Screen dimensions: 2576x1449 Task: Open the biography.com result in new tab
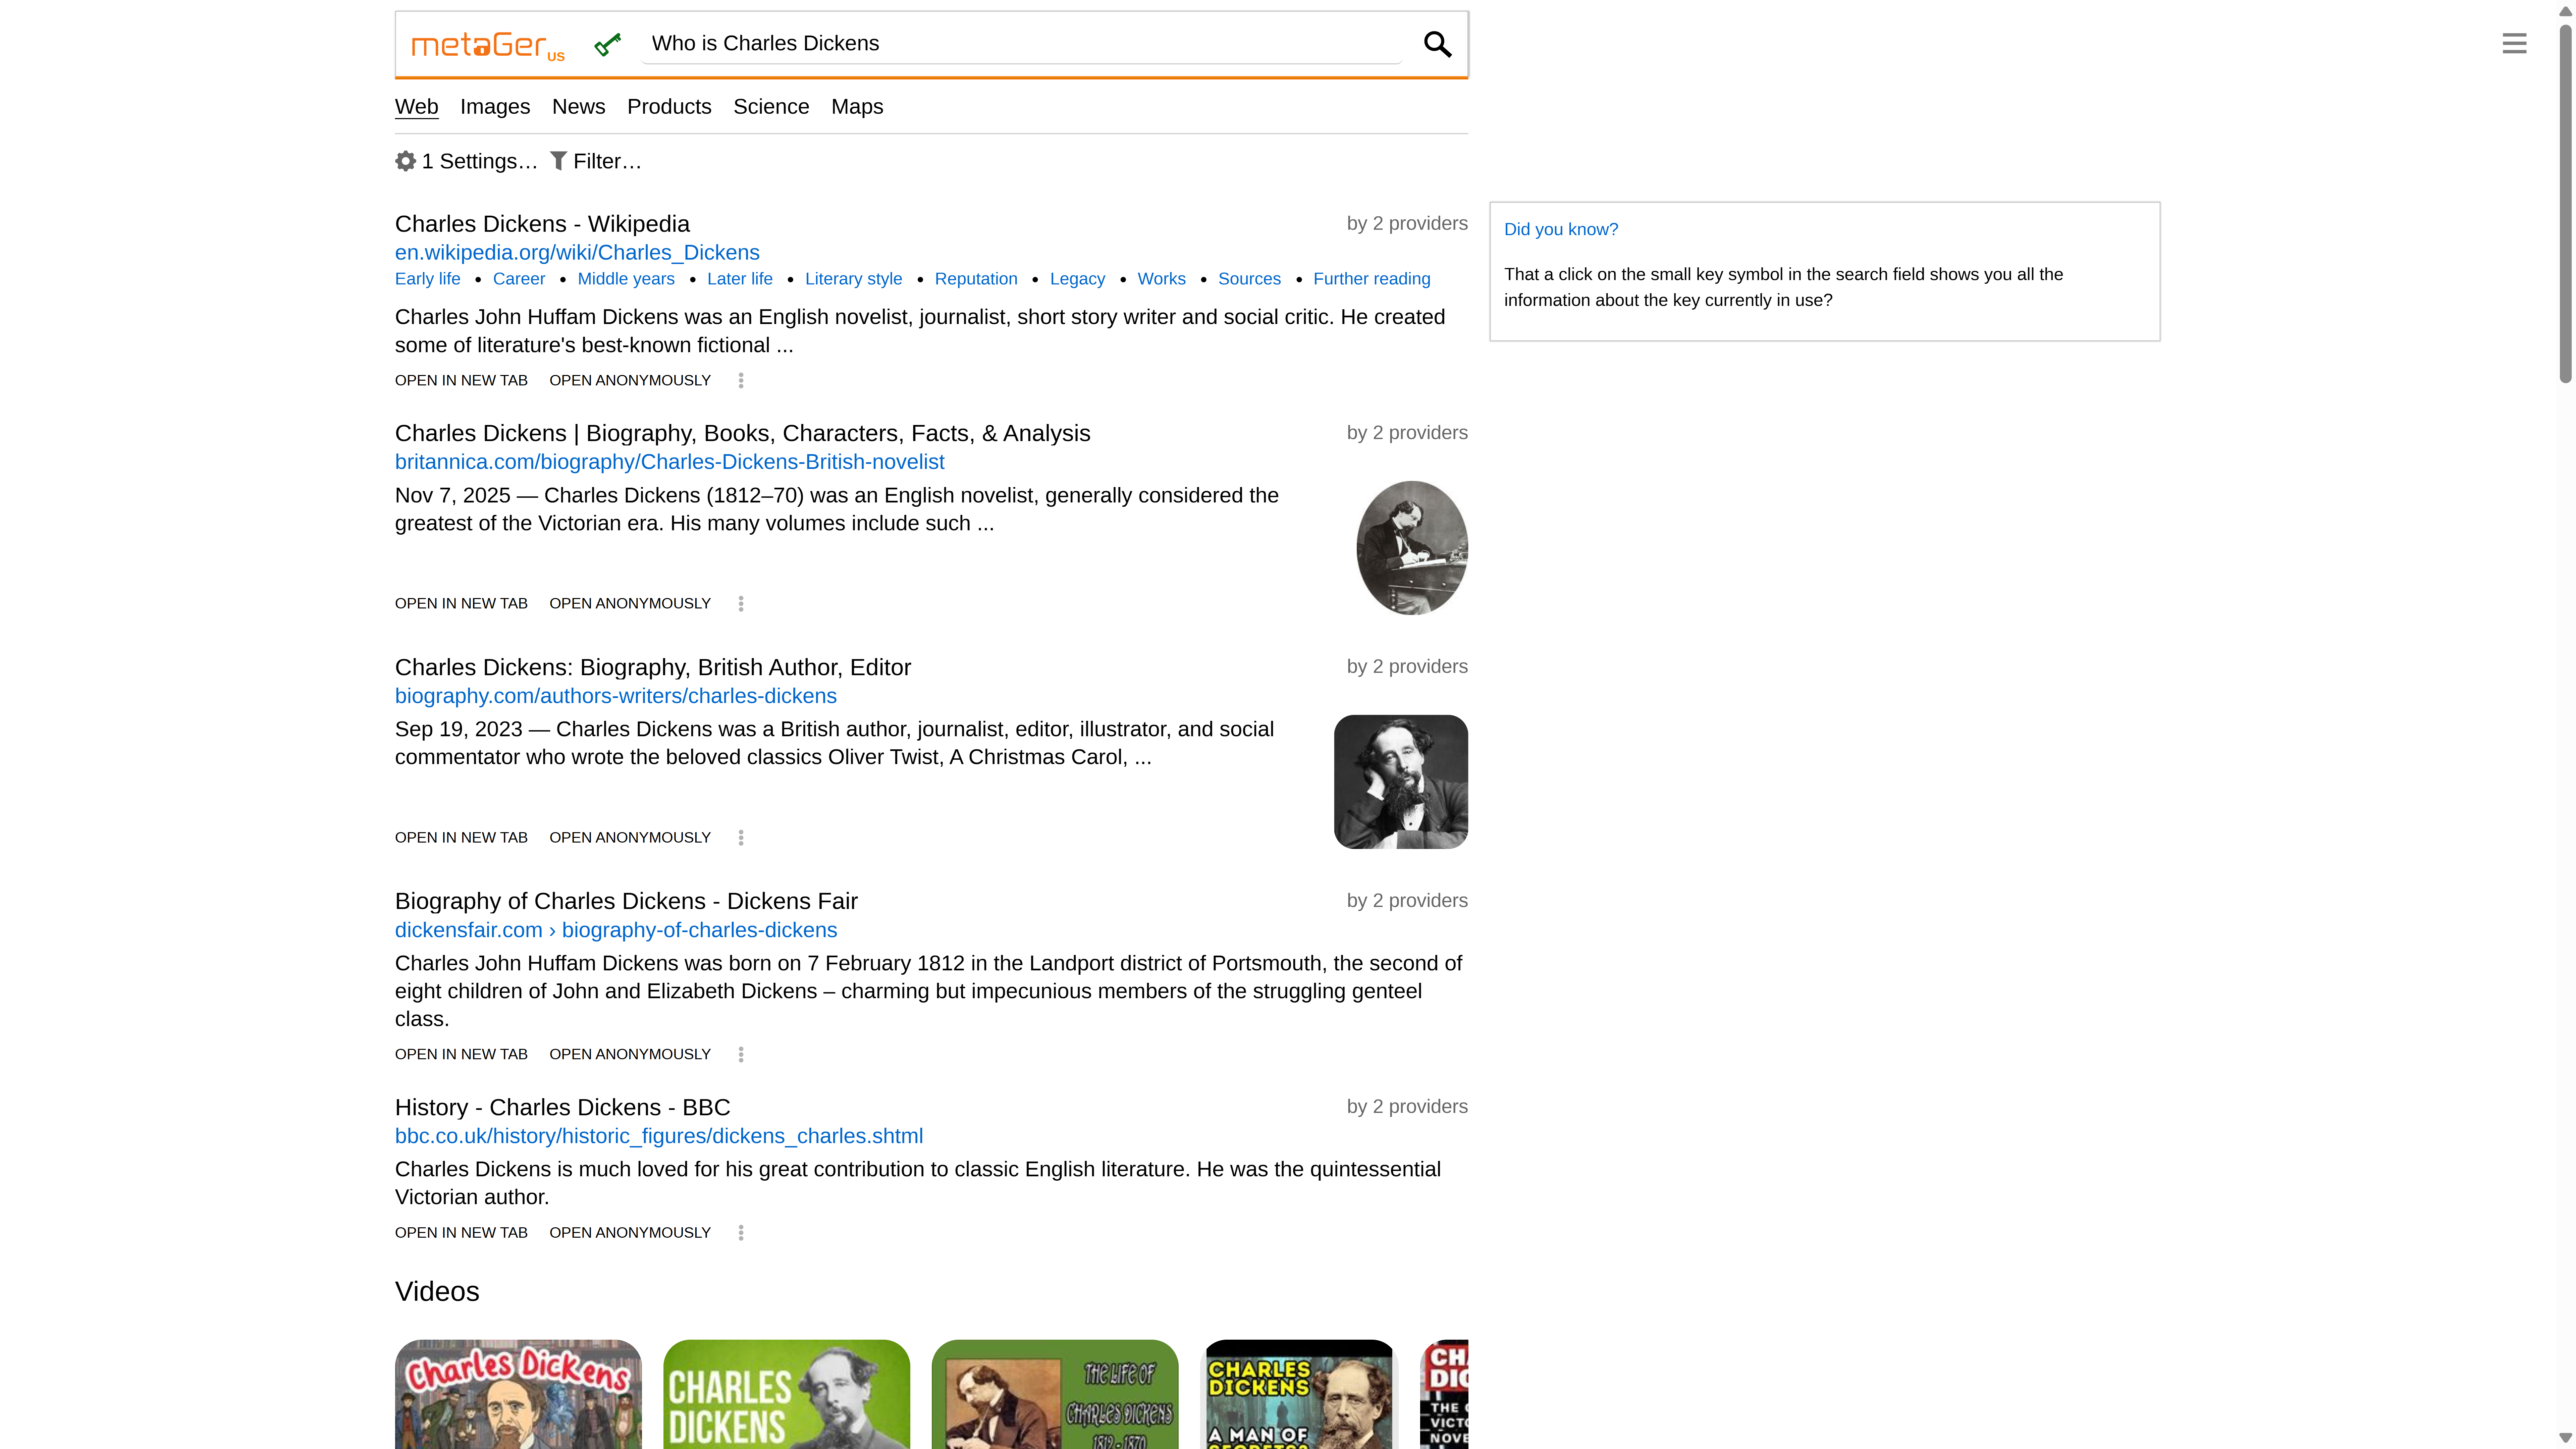[x=461, y=837]
